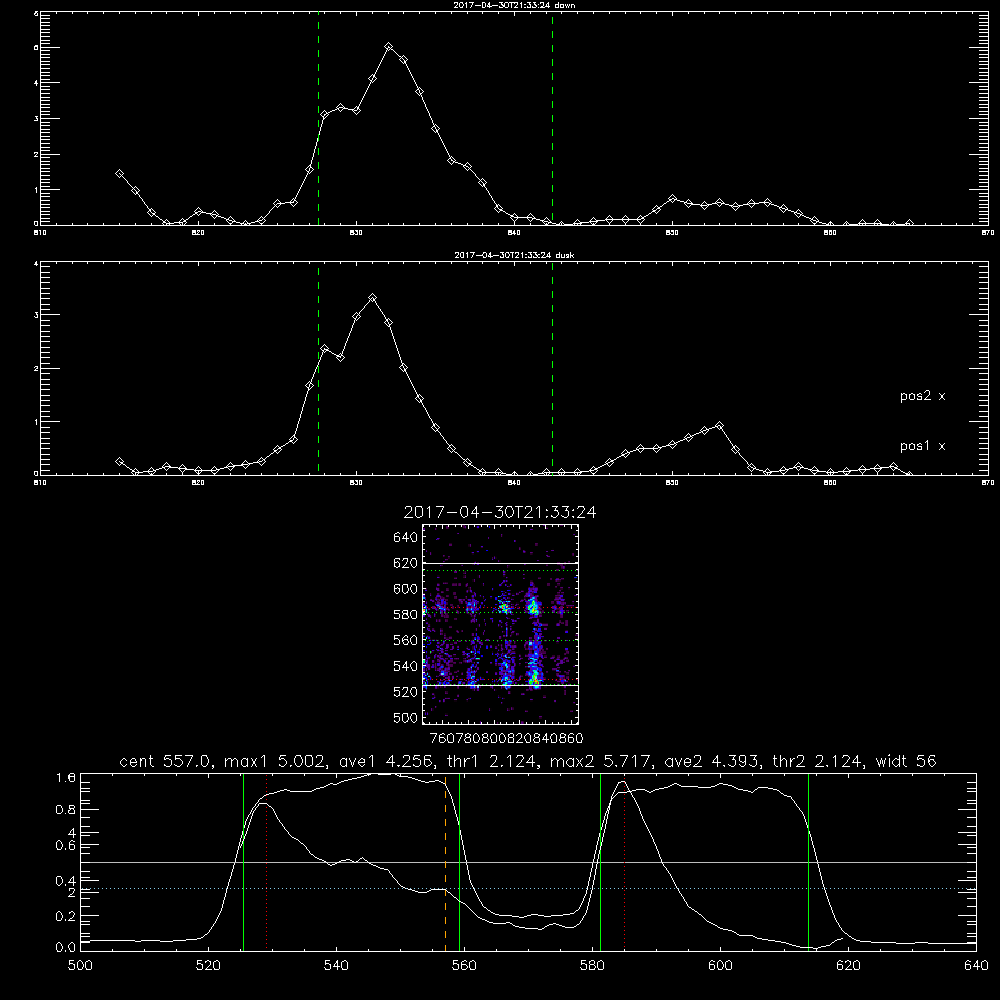Click heatmap y-axis label "640"
The image size is (1000, 1000).
coord(405,537)
